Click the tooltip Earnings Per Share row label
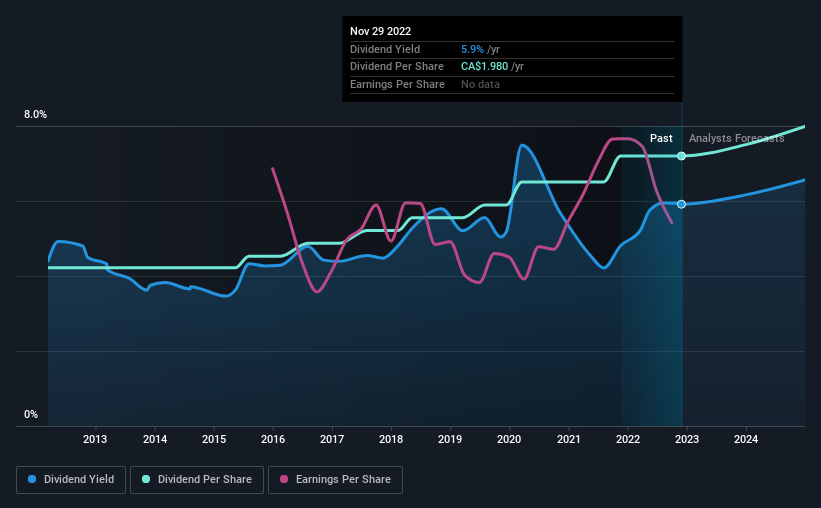 [397, 84]
